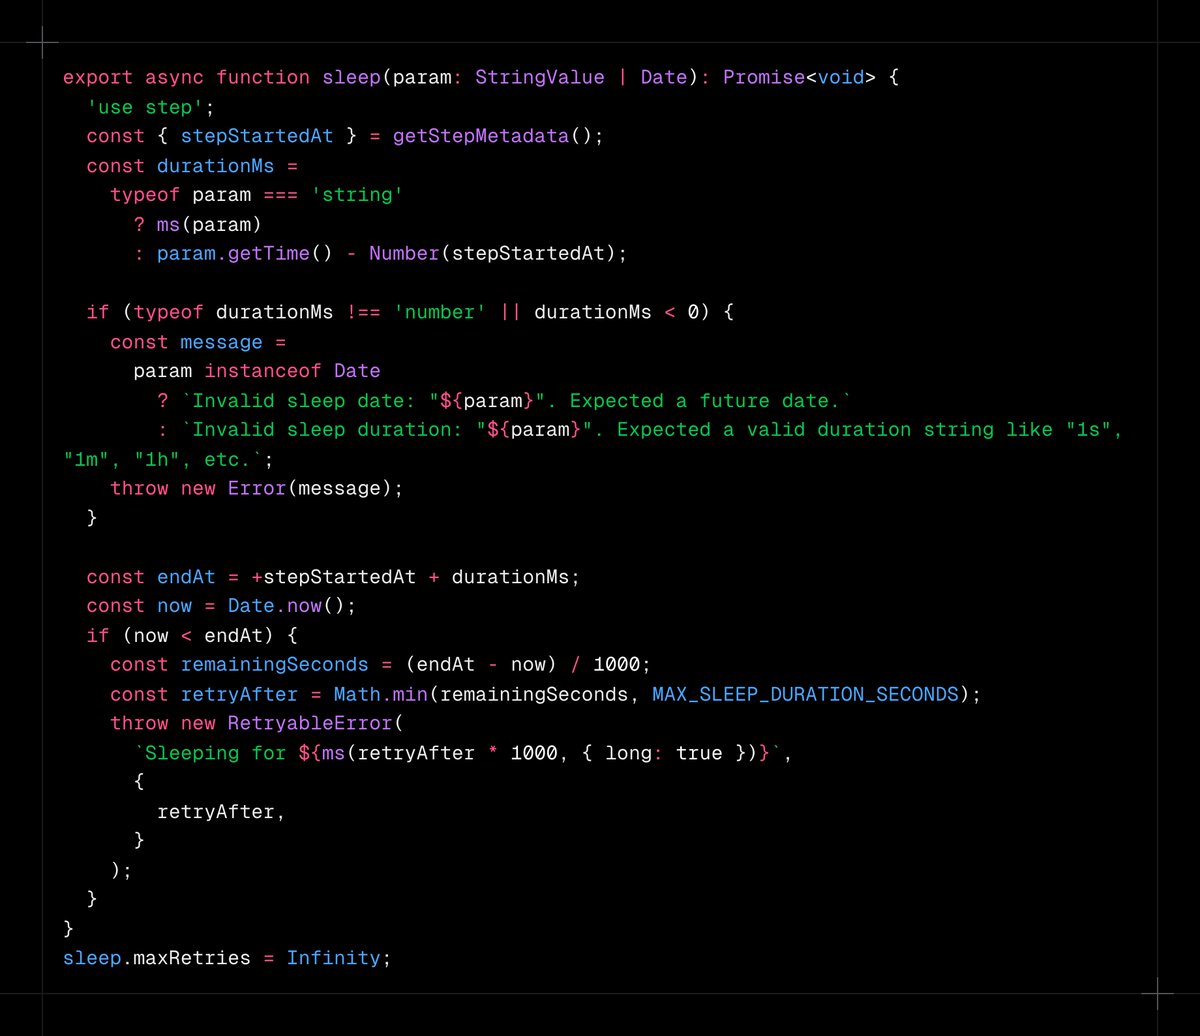Click 'Sleeping for' template string text
1200x1036 pixels.
point(216,754)
